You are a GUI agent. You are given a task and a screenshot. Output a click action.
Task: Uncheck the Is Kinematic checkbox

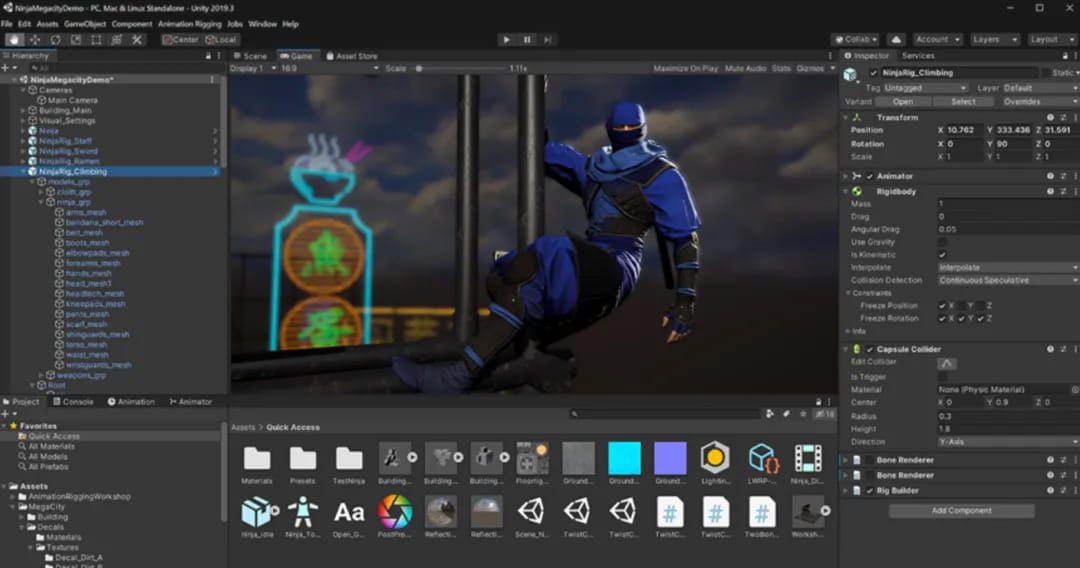pyautogui.click(x=943, y=255)
